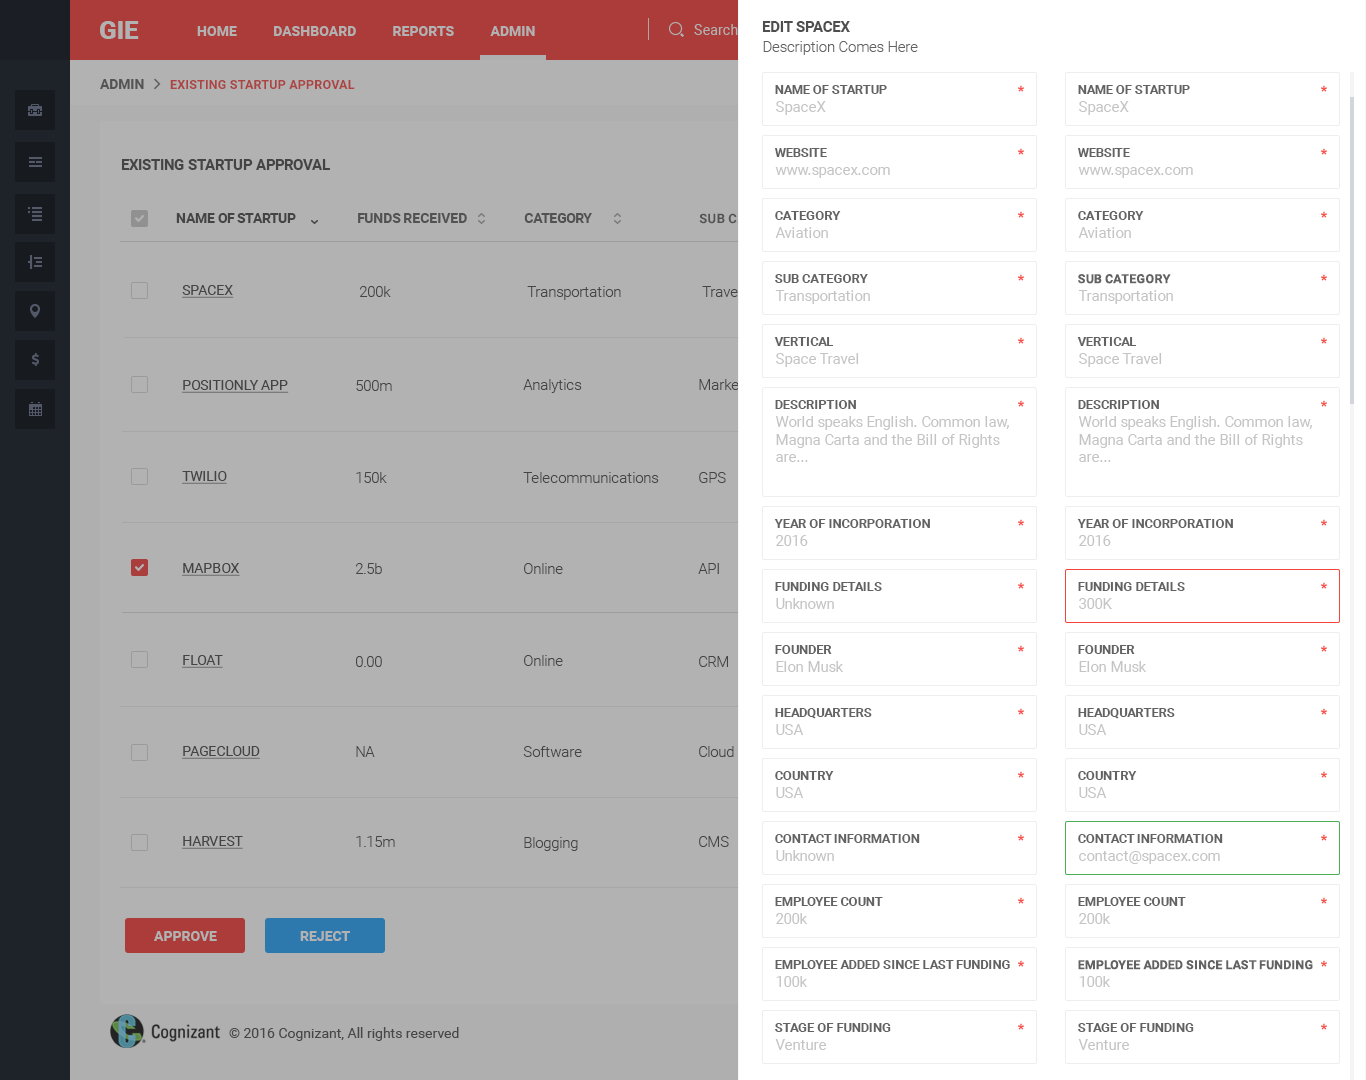Open the POSITIONLY APP link

tap(235, 385)
